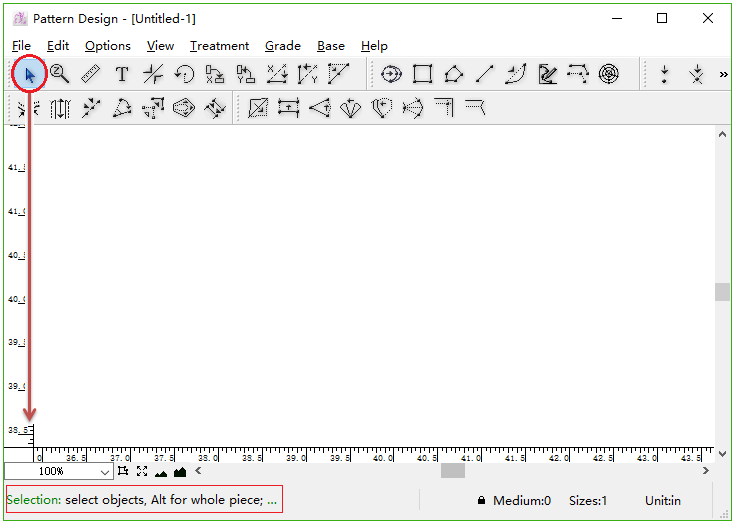Screen dimensions: 735x526
Task: Click the spiral circle tool icon
Action: 609,74
